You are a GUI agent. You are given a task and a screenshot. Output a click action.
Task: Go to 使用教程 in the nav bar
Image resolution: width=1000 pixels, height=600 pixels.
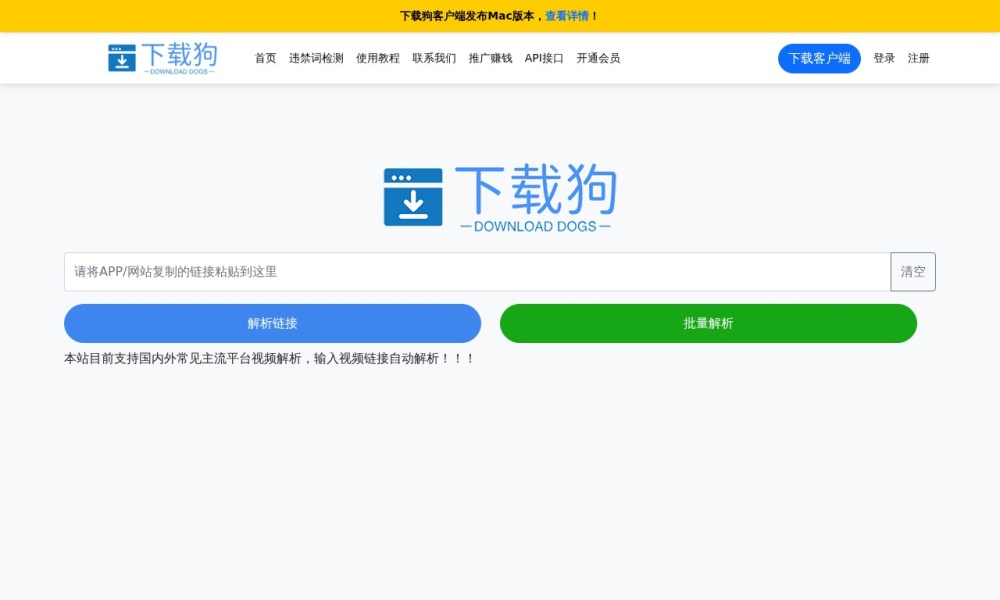(378, 58)
